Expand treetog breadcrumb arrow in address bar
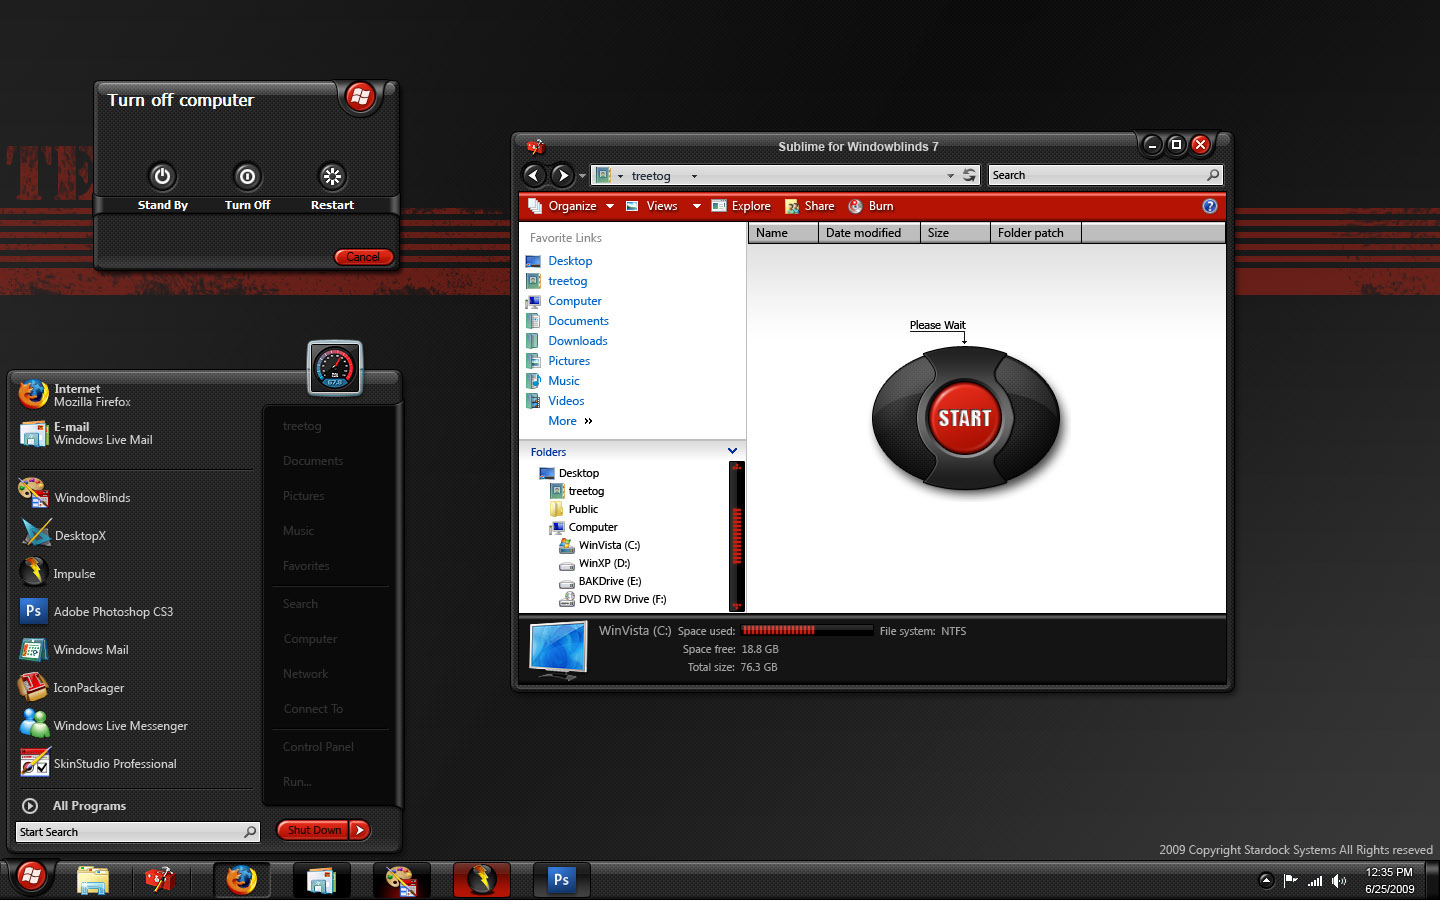The image size is (1440, 900). [694, 176]
